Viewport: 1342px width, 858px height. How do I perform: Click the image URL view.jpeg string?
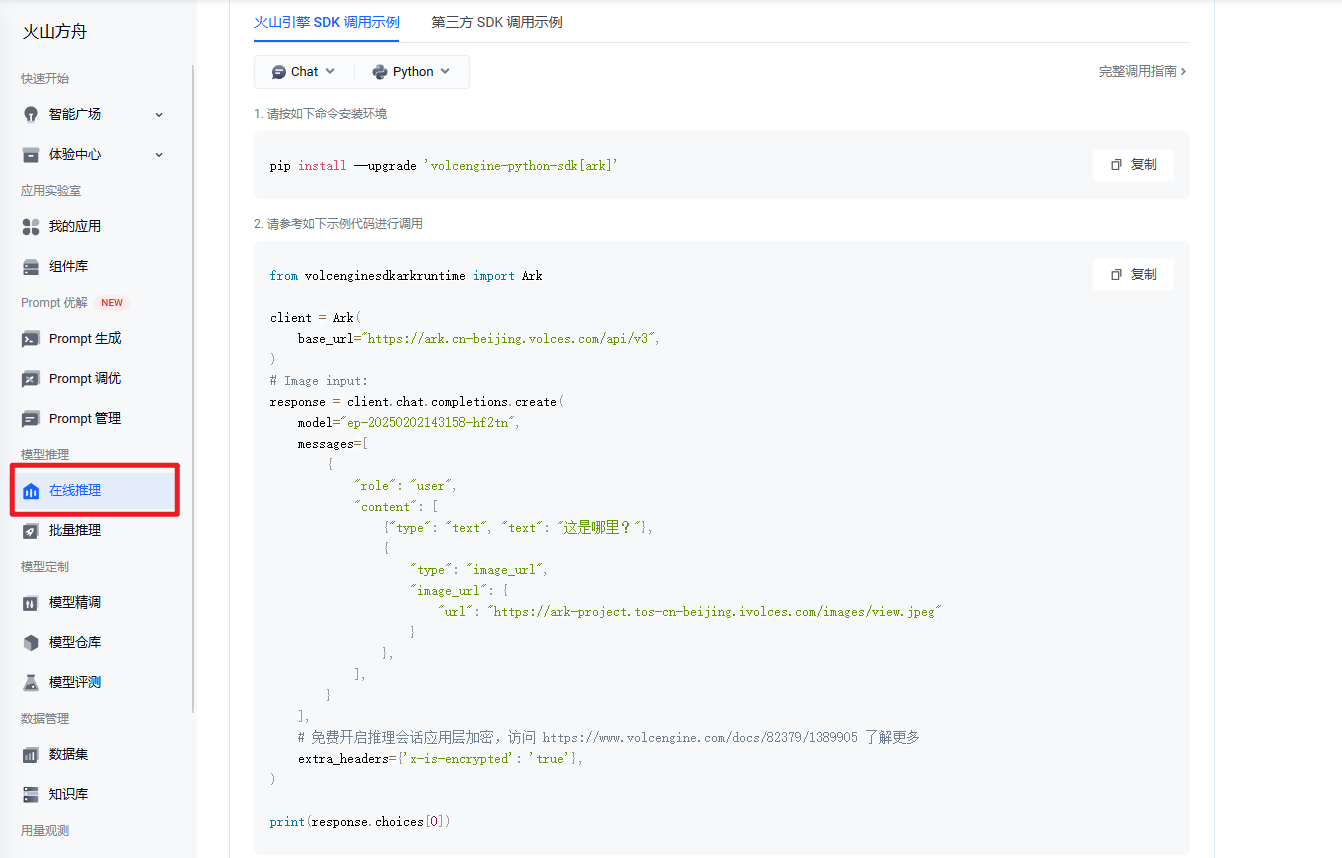click(x=714, y=611)
